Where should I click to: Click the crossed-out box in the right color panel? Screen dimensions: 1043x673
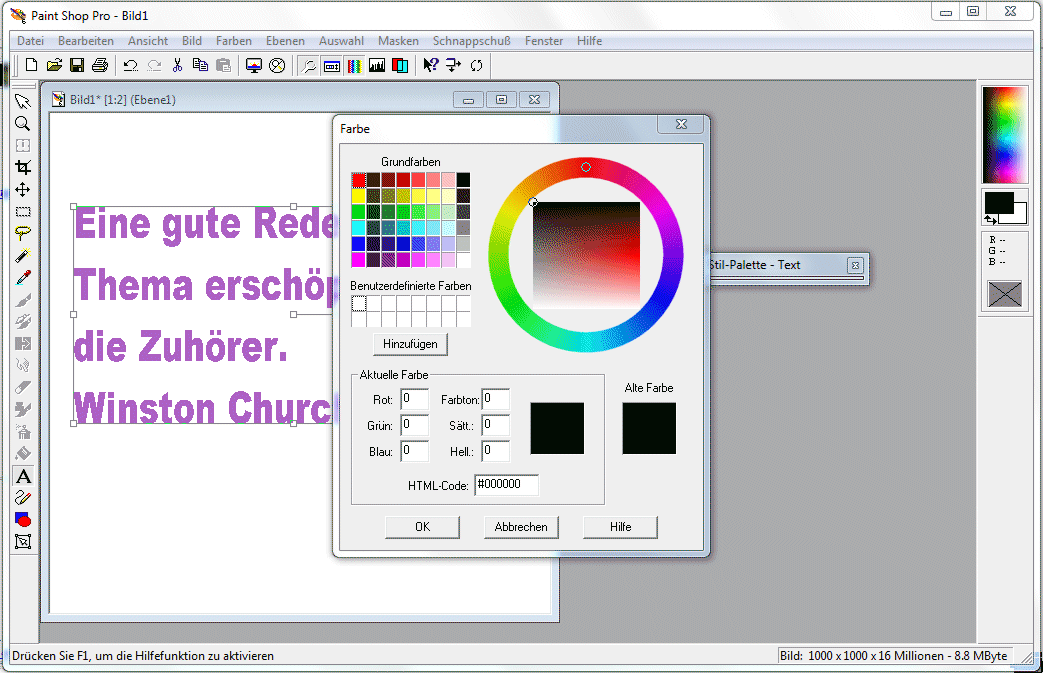point(1004,294)
